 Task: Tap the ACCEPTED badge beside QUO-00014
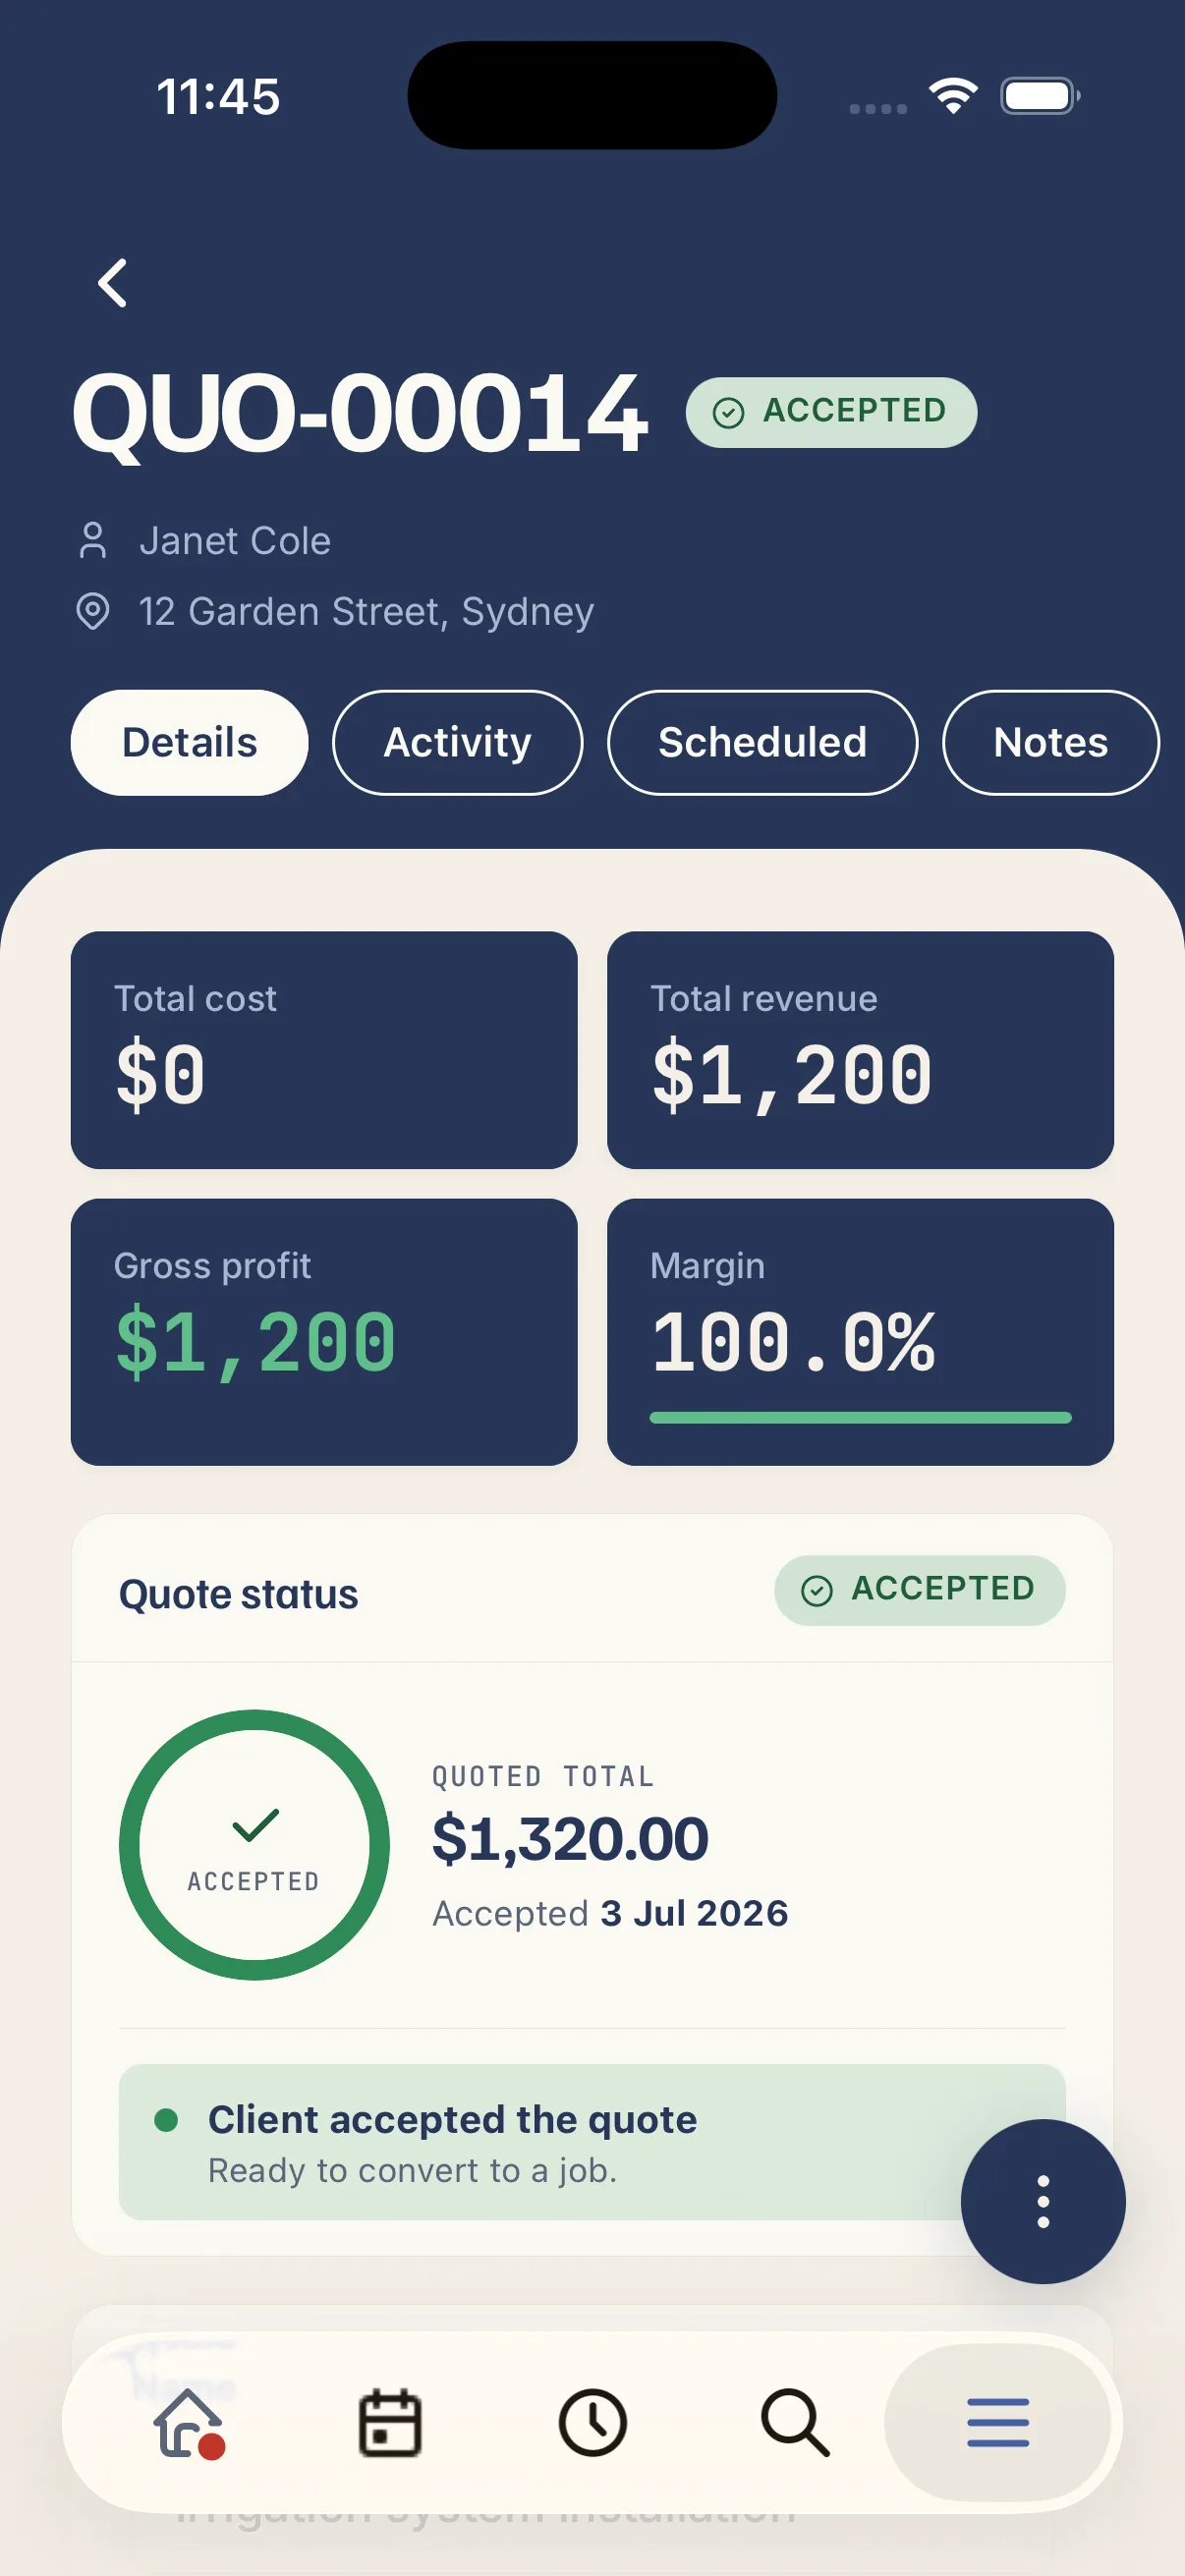click(831, 412)
